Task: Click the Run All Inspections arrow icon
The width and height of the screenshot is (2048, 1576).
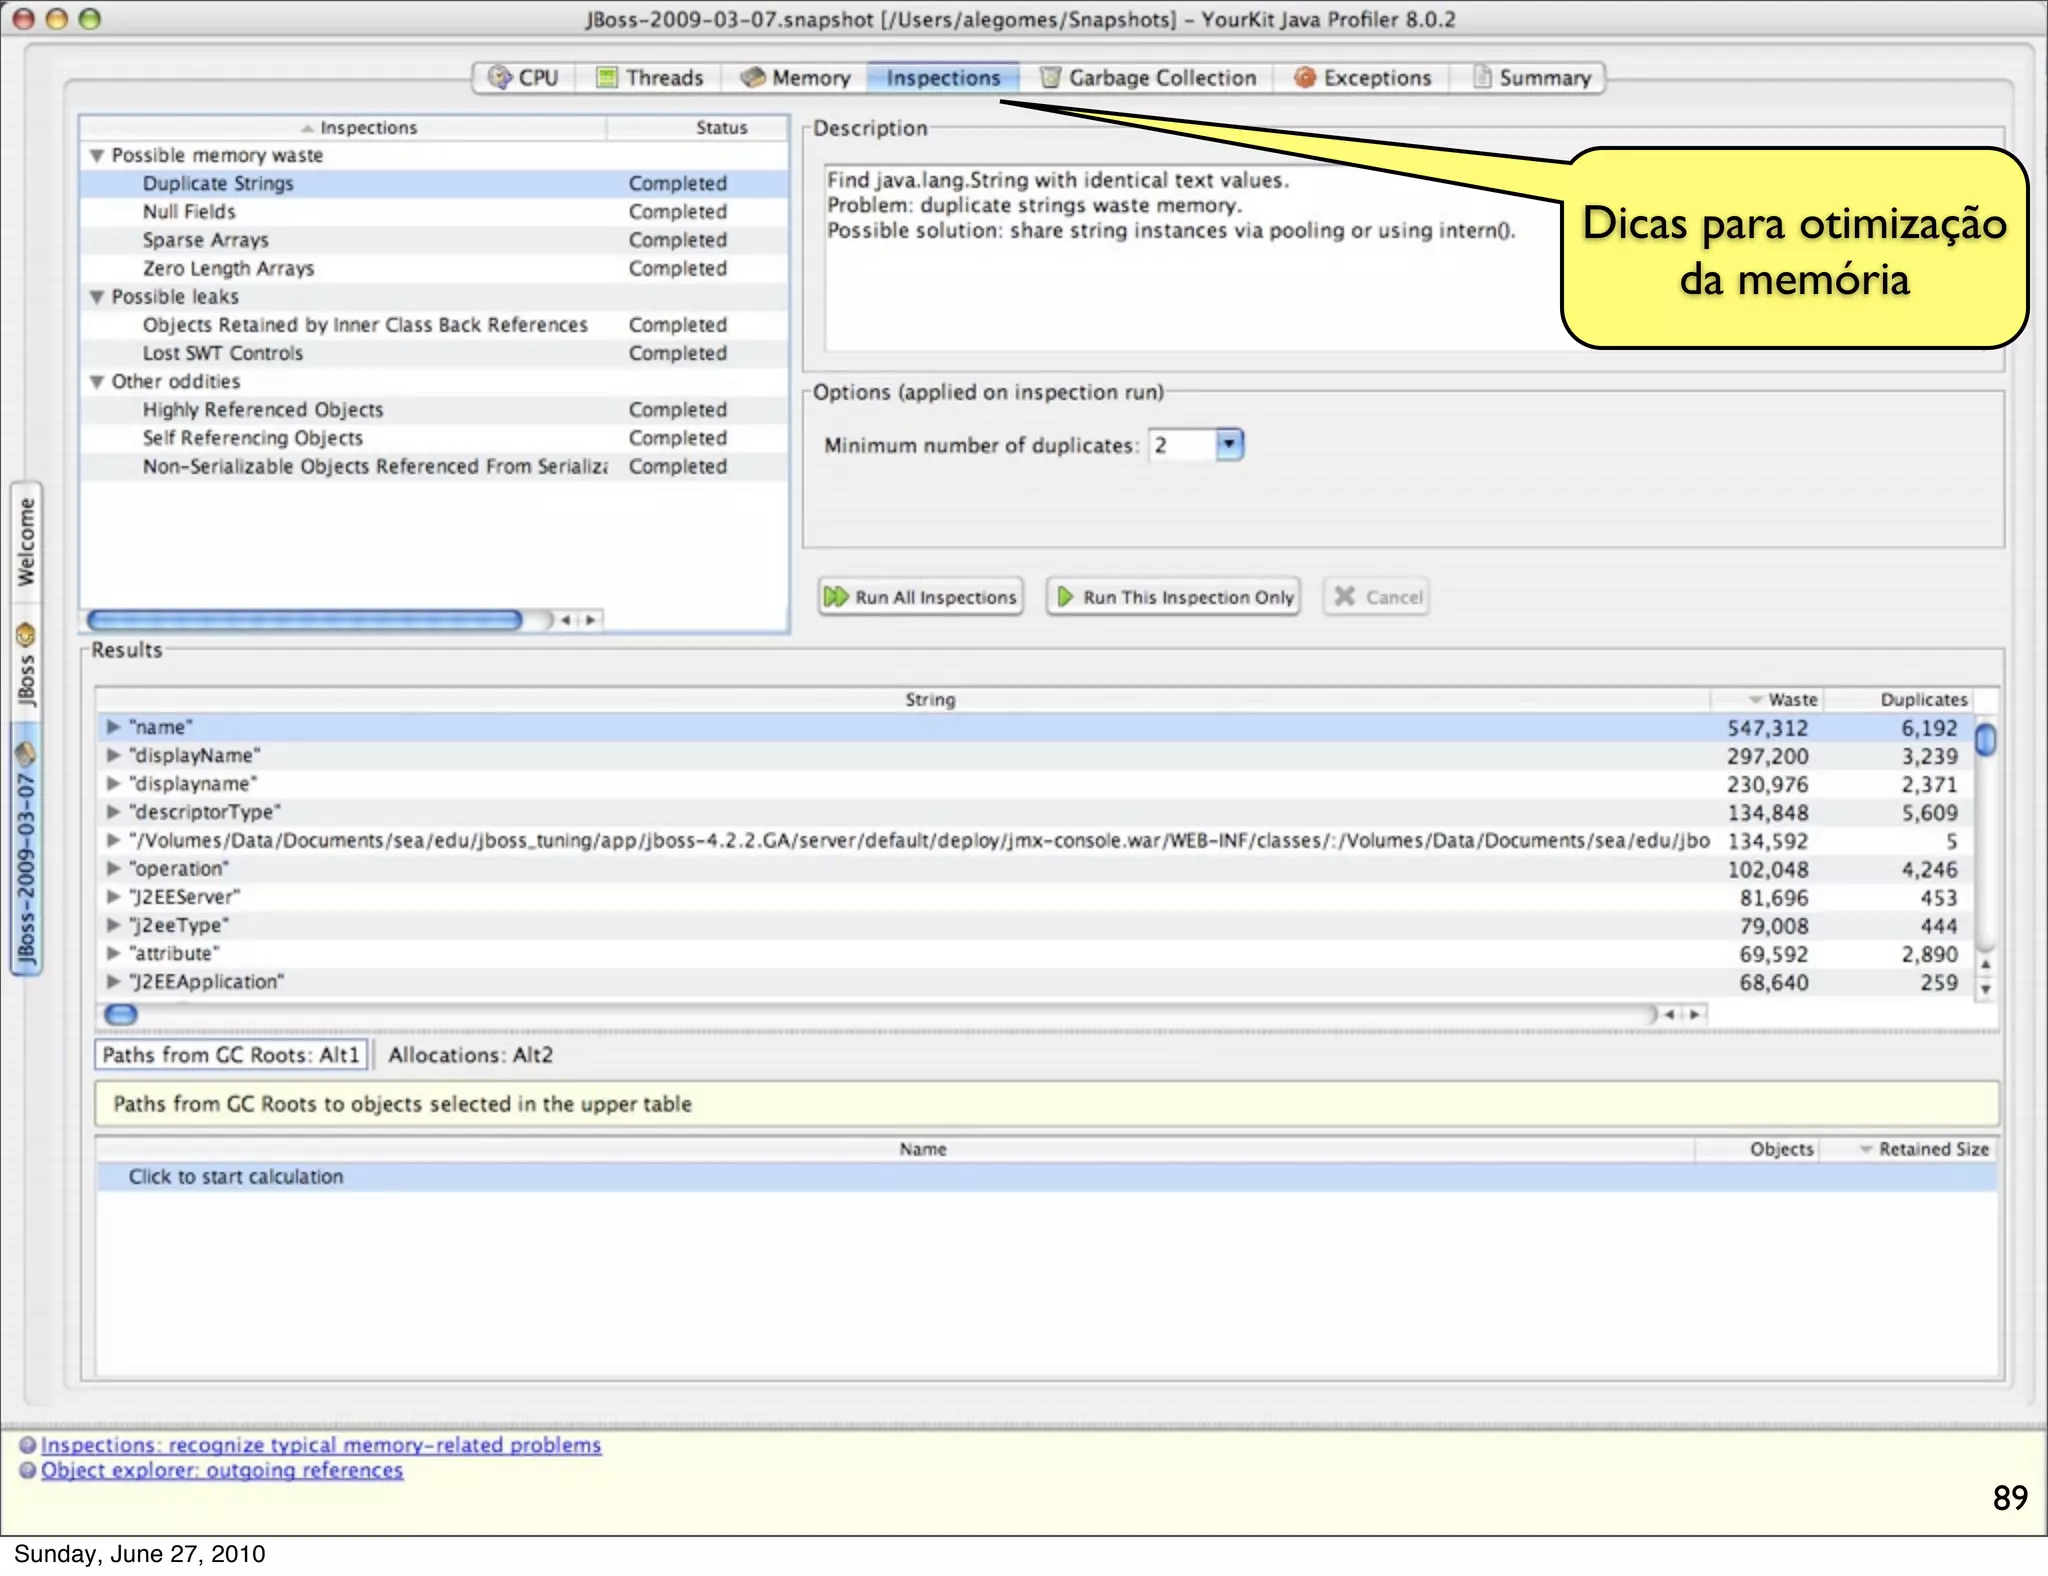Action: click(x=836, y=597)
